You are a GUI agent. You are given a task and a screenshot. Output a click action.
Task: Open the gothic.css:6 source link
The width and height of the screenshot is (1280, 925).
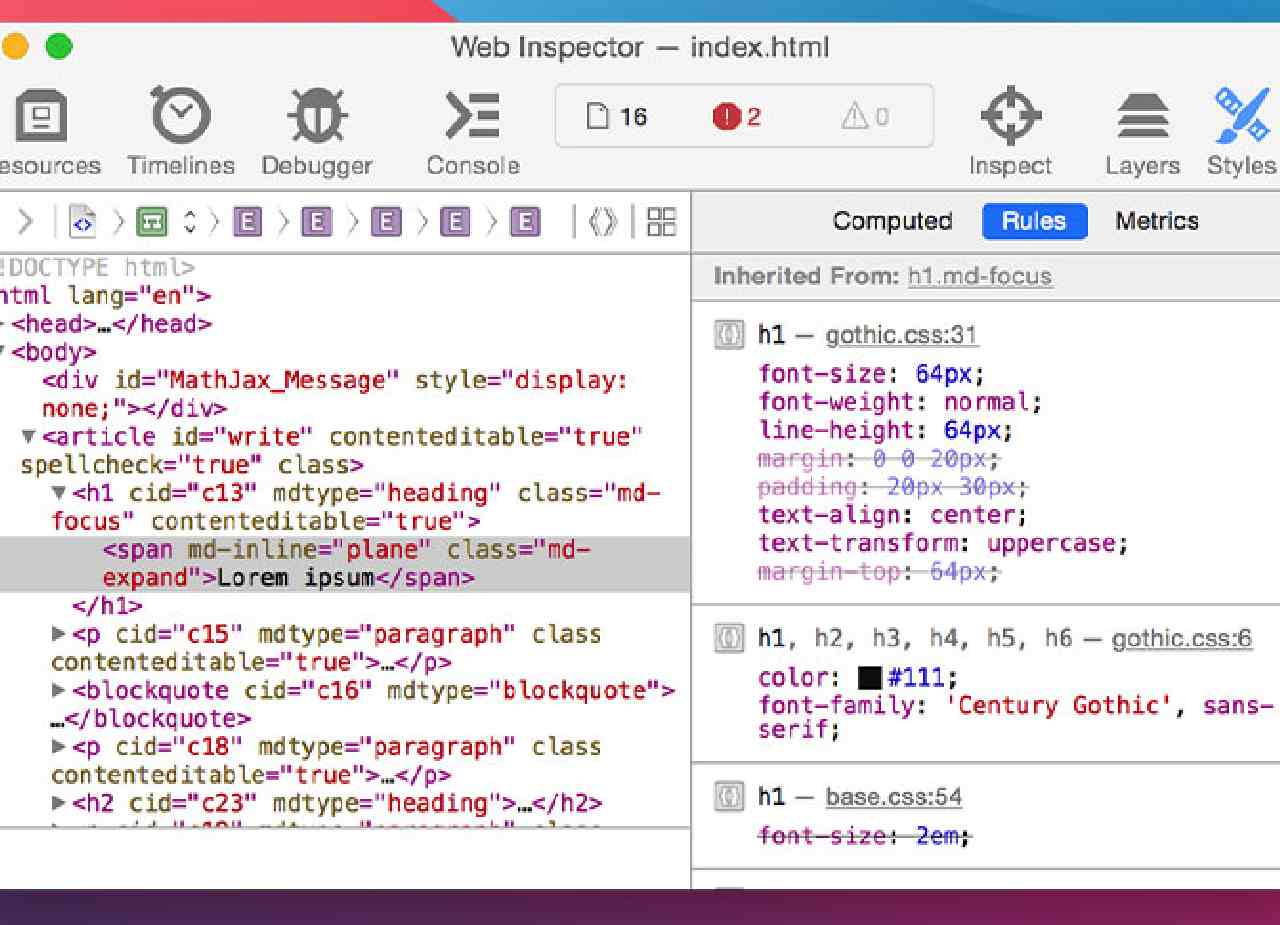pyautogui.click(x=1181, y=638)
